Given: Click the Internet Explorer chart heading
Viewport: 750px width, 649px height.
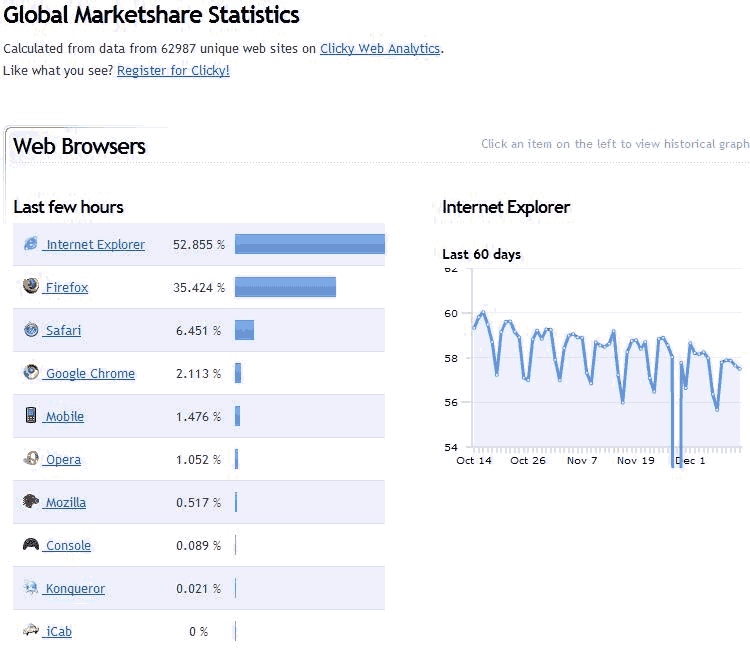Looking at the screenshot, I should [x=506, y=207].
